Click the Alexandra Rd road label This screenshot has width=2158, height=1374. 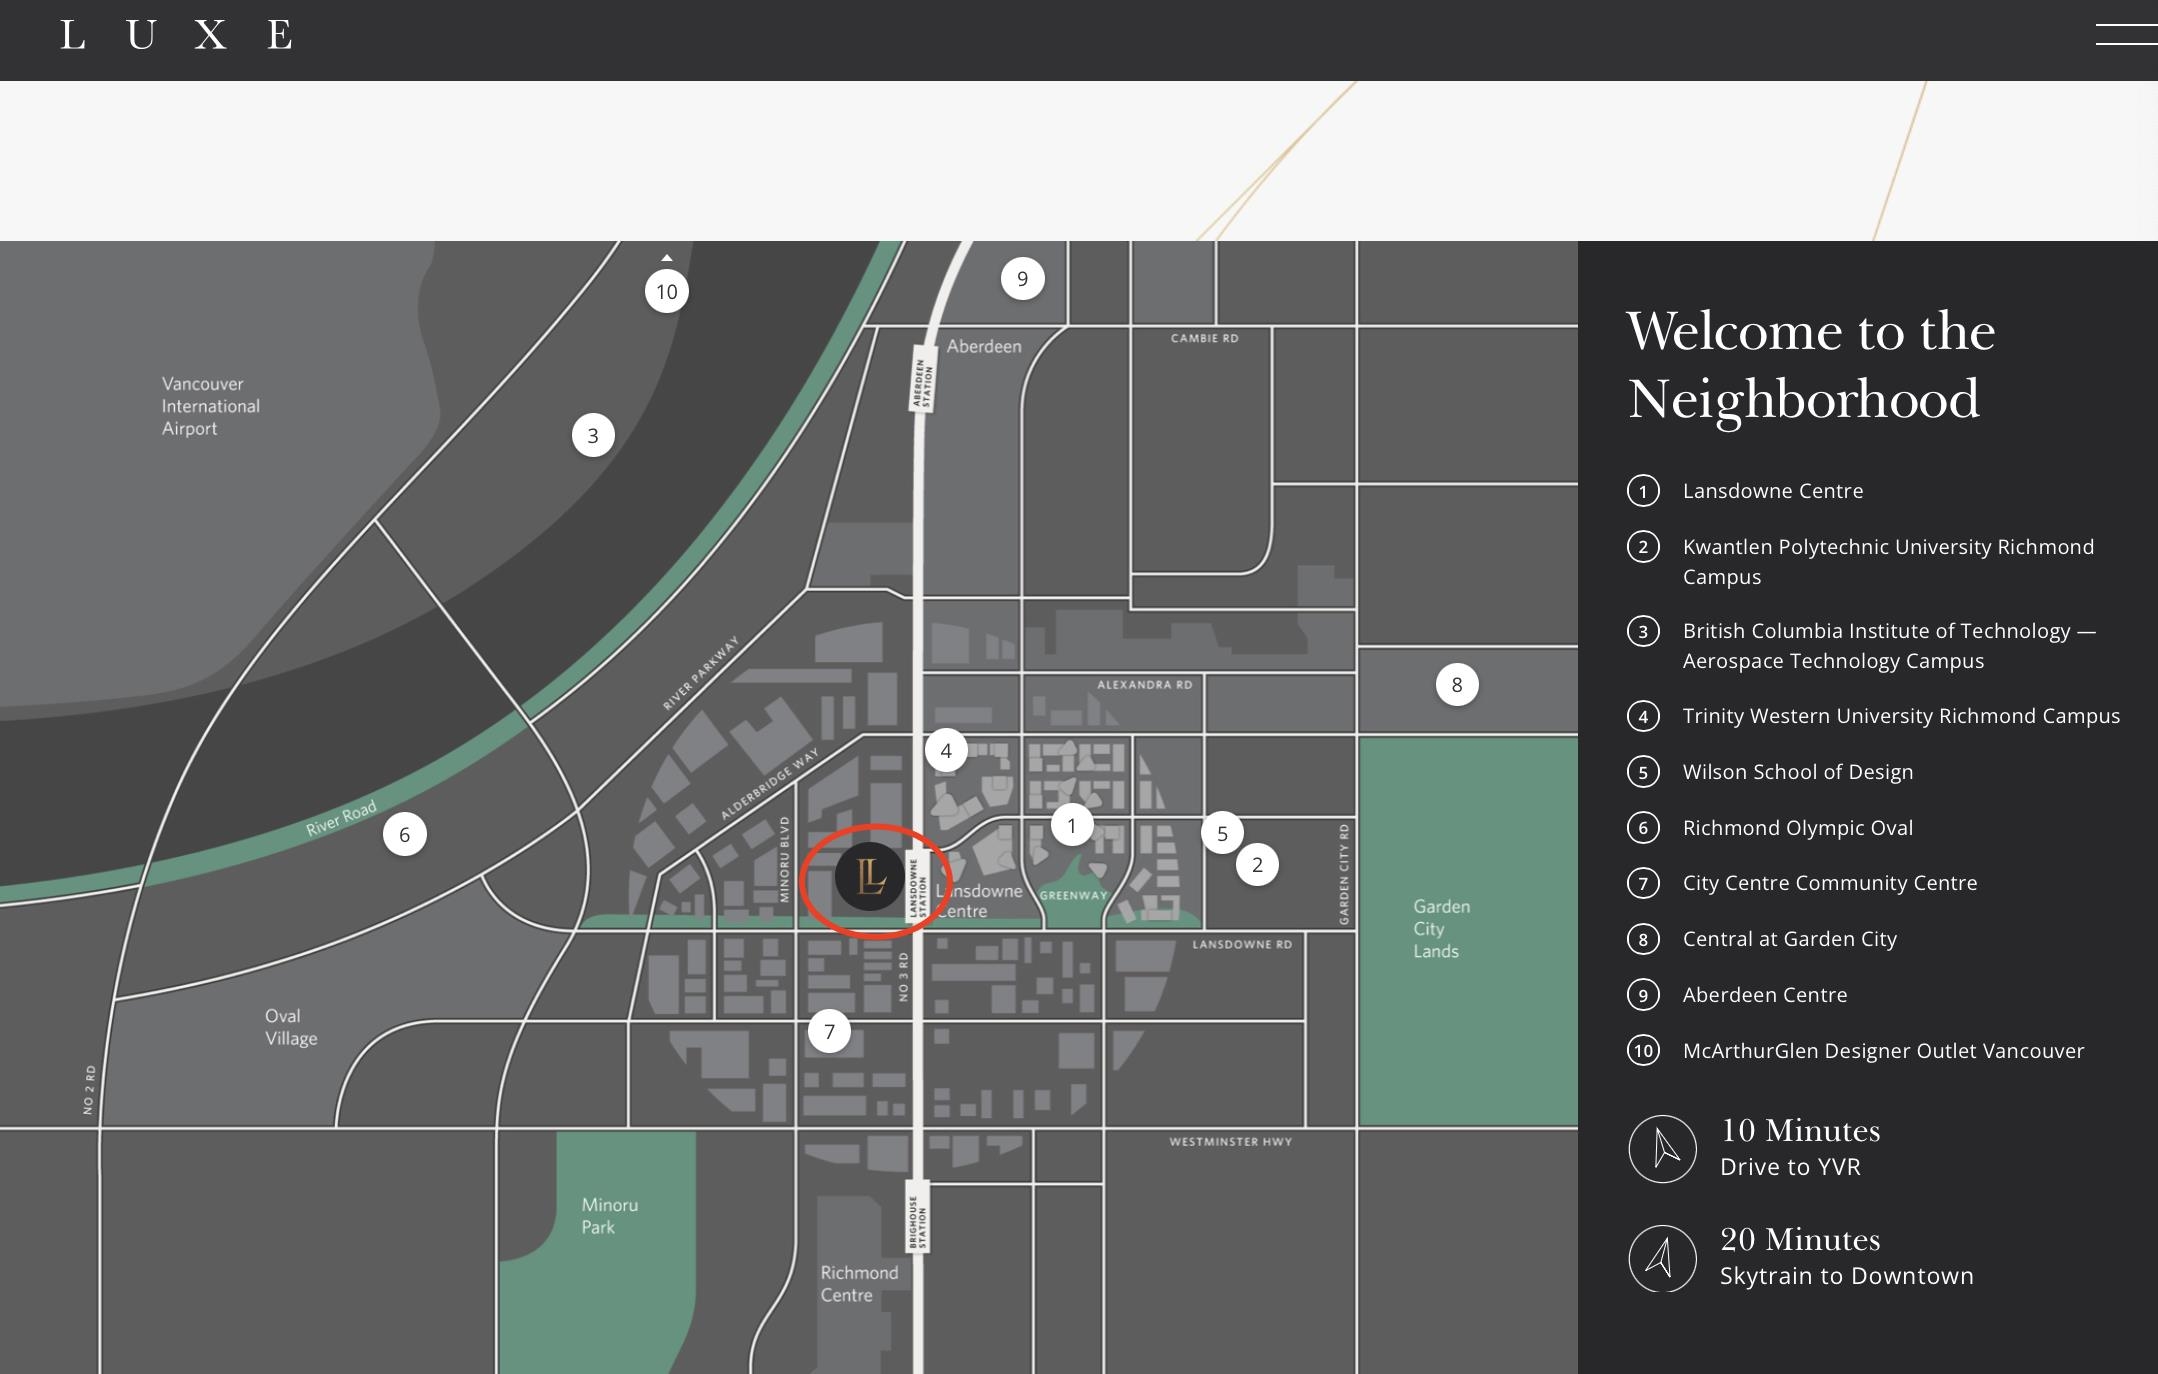[x=1145, y=685]
